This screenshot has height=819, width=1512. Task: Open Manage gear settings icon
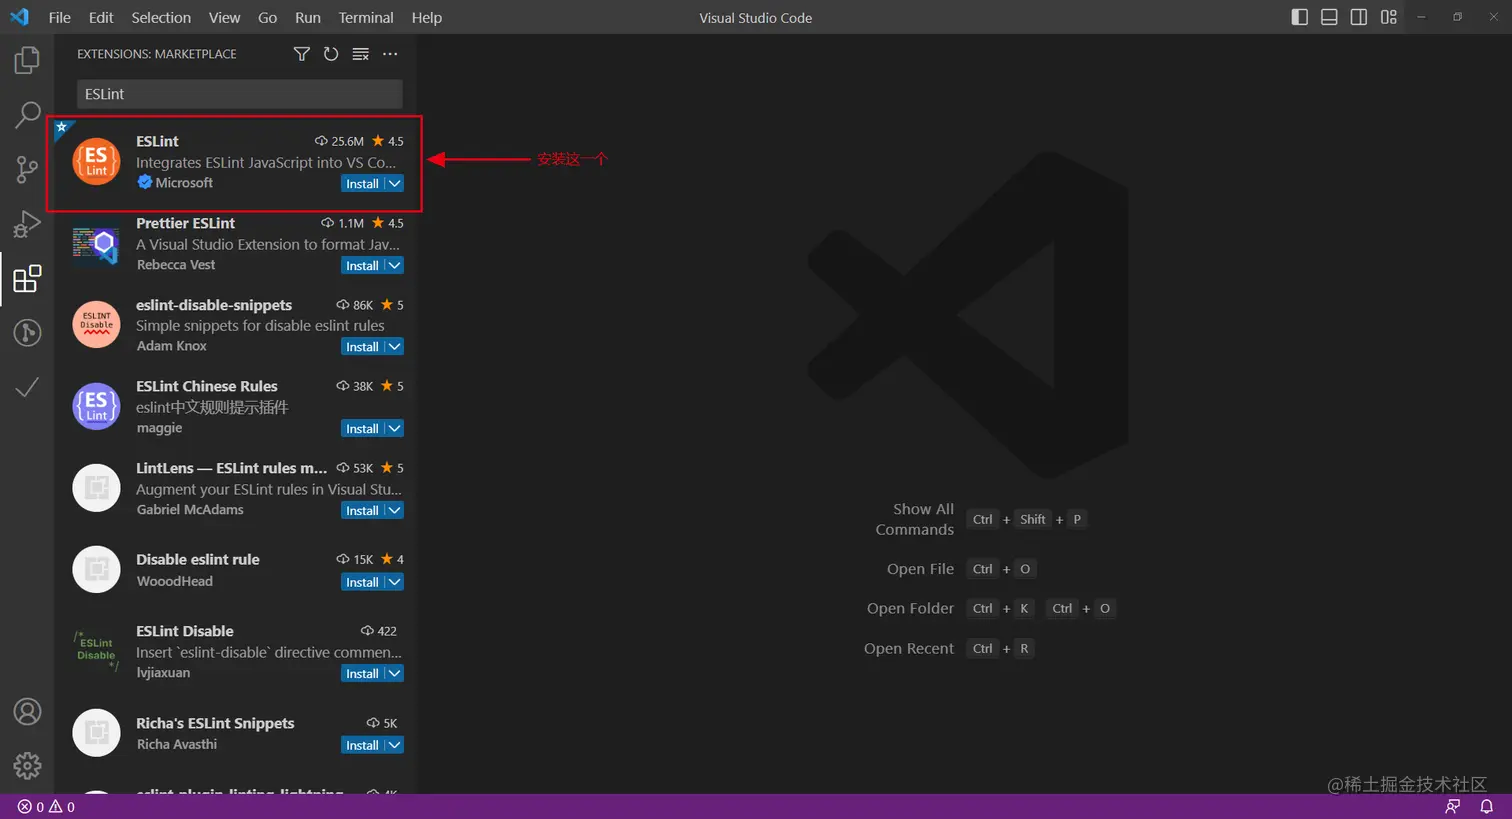click(x=27, y=766)
